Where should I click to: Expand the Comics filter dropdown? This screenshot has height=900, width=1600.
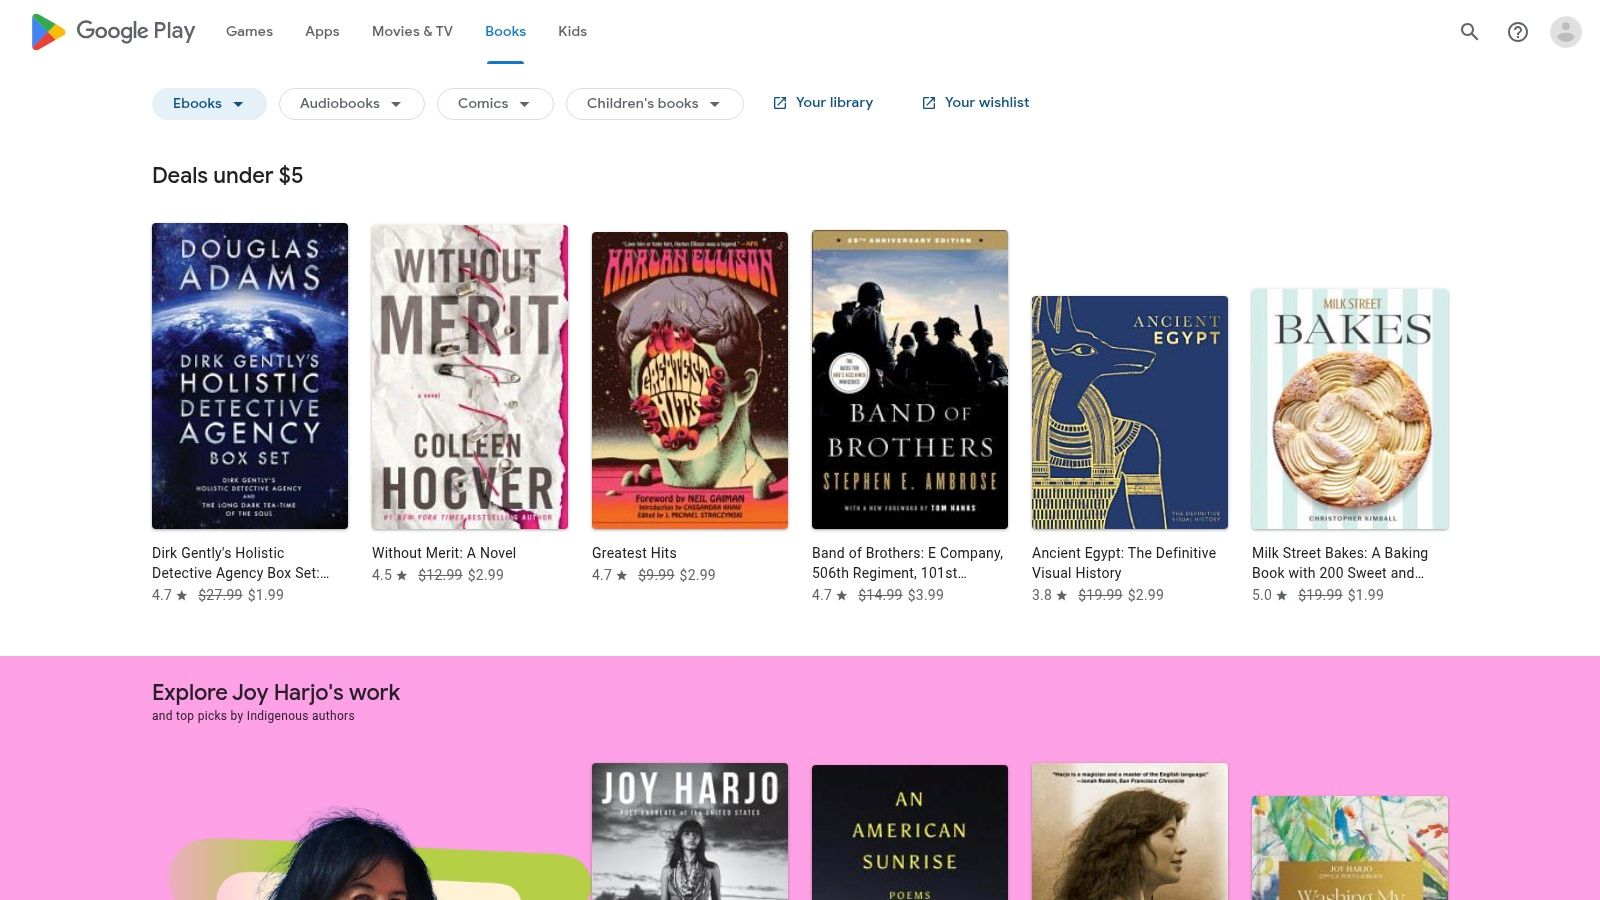(525, 103)
